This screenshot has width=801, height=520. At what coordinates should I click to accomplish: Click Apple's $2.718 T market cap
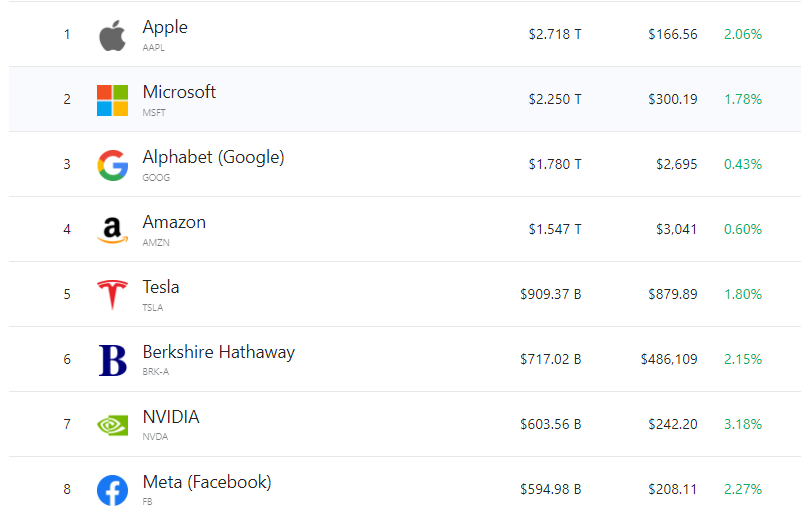pos(555,34)
